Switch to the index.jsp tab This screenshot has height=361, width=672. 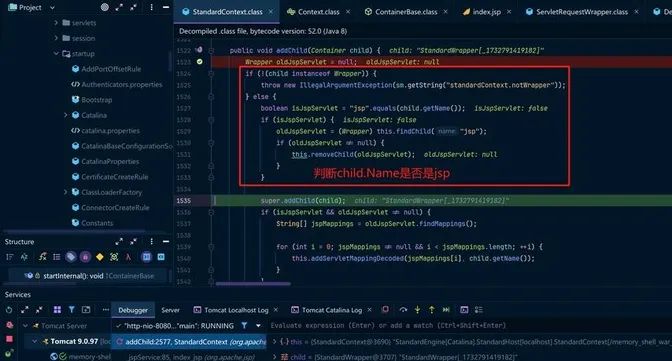tap(486, 12)
